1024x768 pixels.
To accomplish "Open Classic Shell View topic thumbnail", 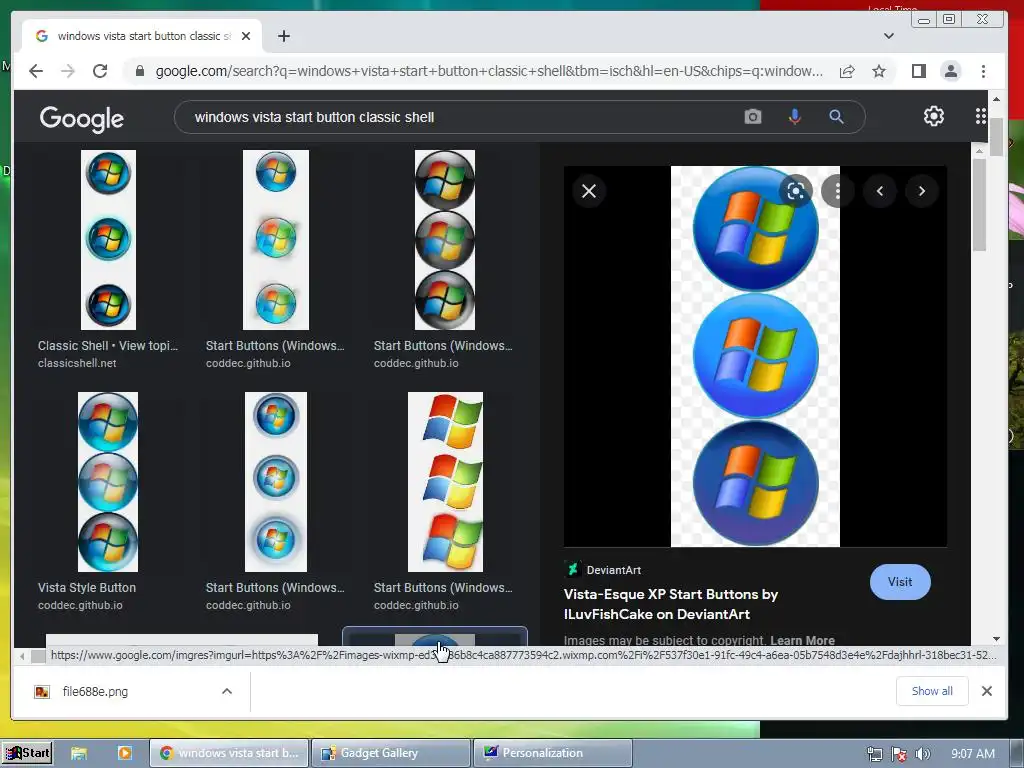I will pos(108,240).
